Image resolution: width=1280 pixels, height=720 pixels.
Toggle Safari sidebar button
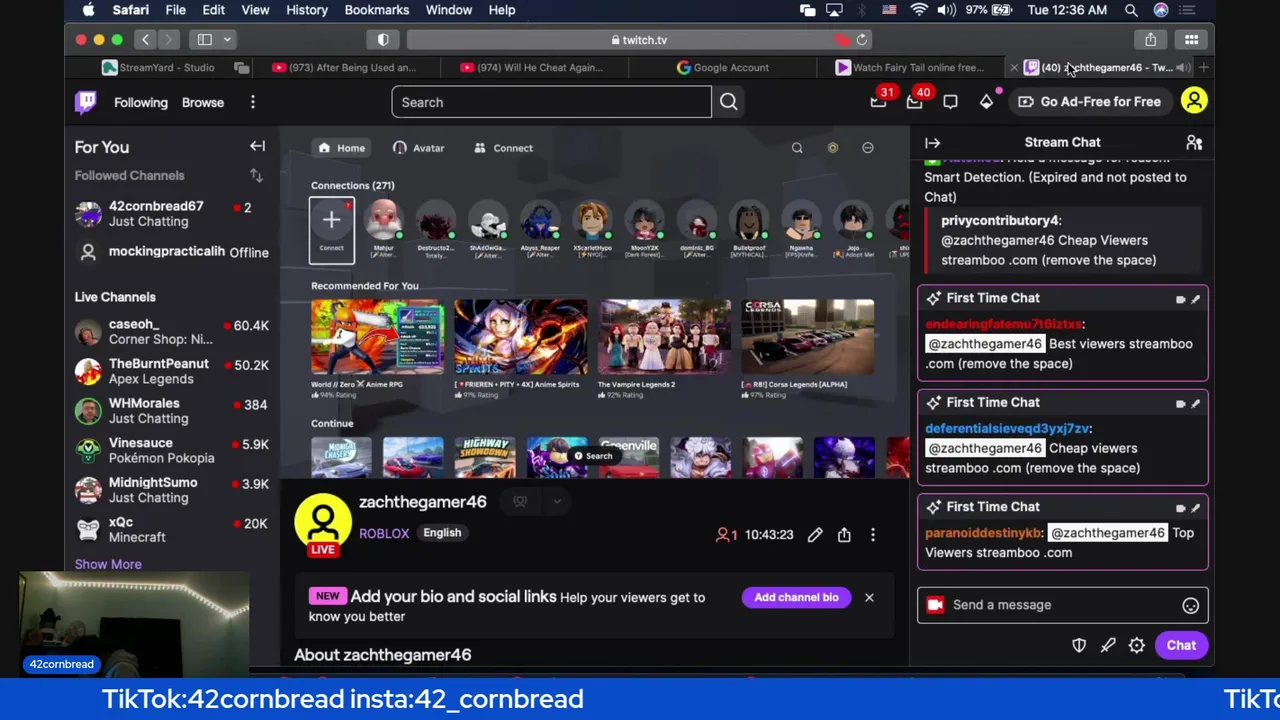pyautogui.click(x=205, y=40)
